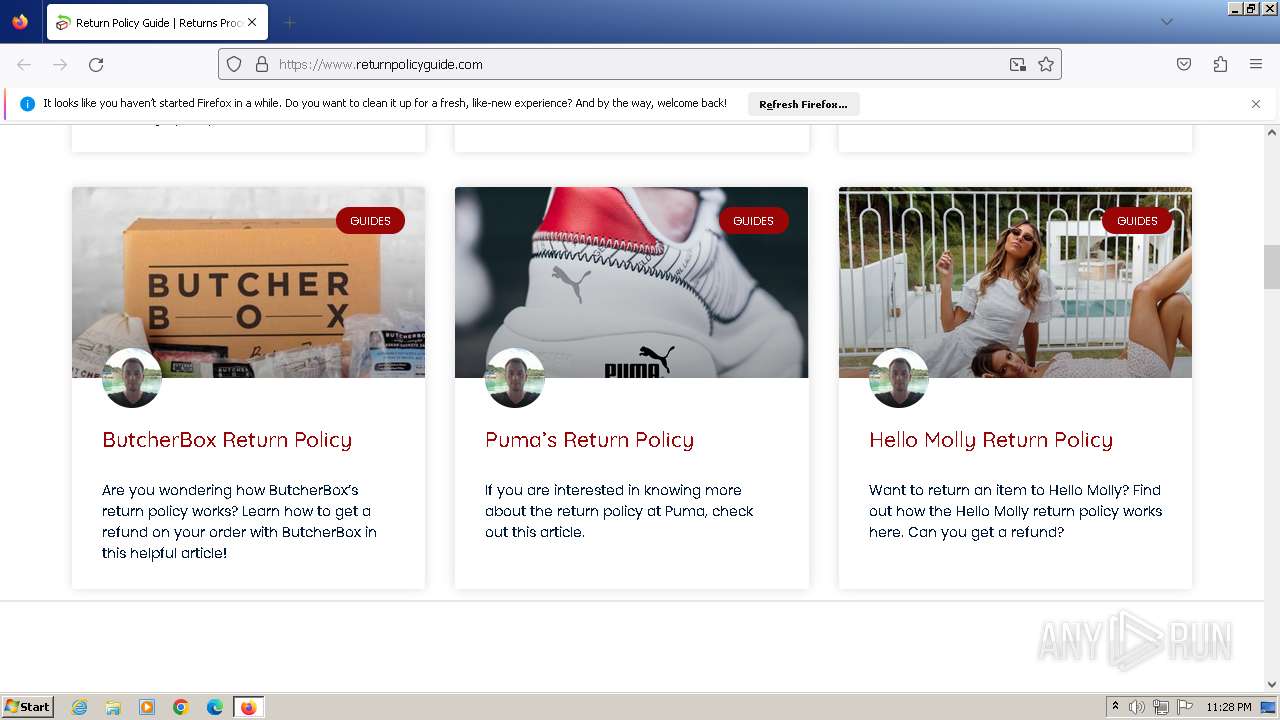Click the Puma article description text
Image resolution: width=1280 pixels, height=720 pixels.
click(619, 511)
